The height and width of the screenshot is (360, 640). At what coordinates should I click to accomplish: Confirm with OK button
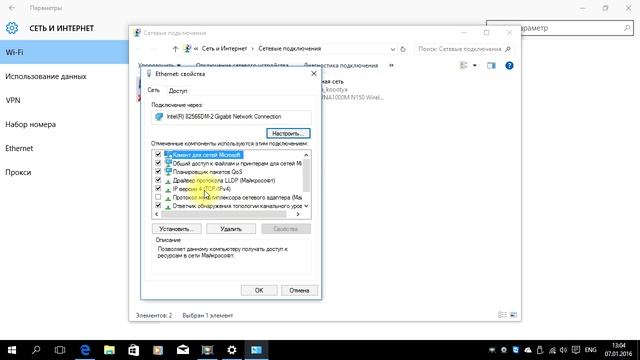point(259,290)
